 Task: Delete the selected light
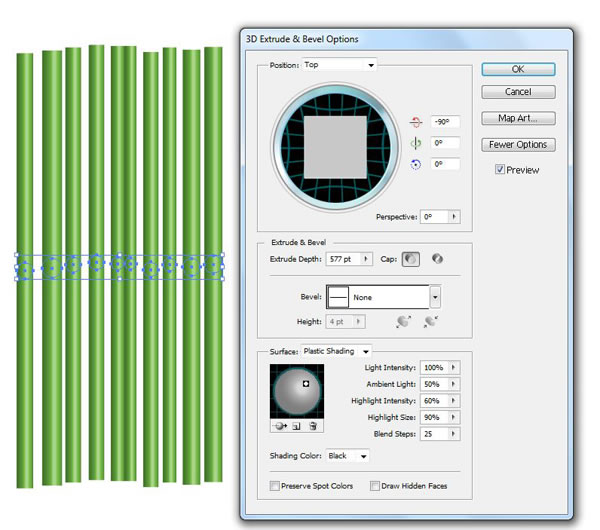[312, 426]
